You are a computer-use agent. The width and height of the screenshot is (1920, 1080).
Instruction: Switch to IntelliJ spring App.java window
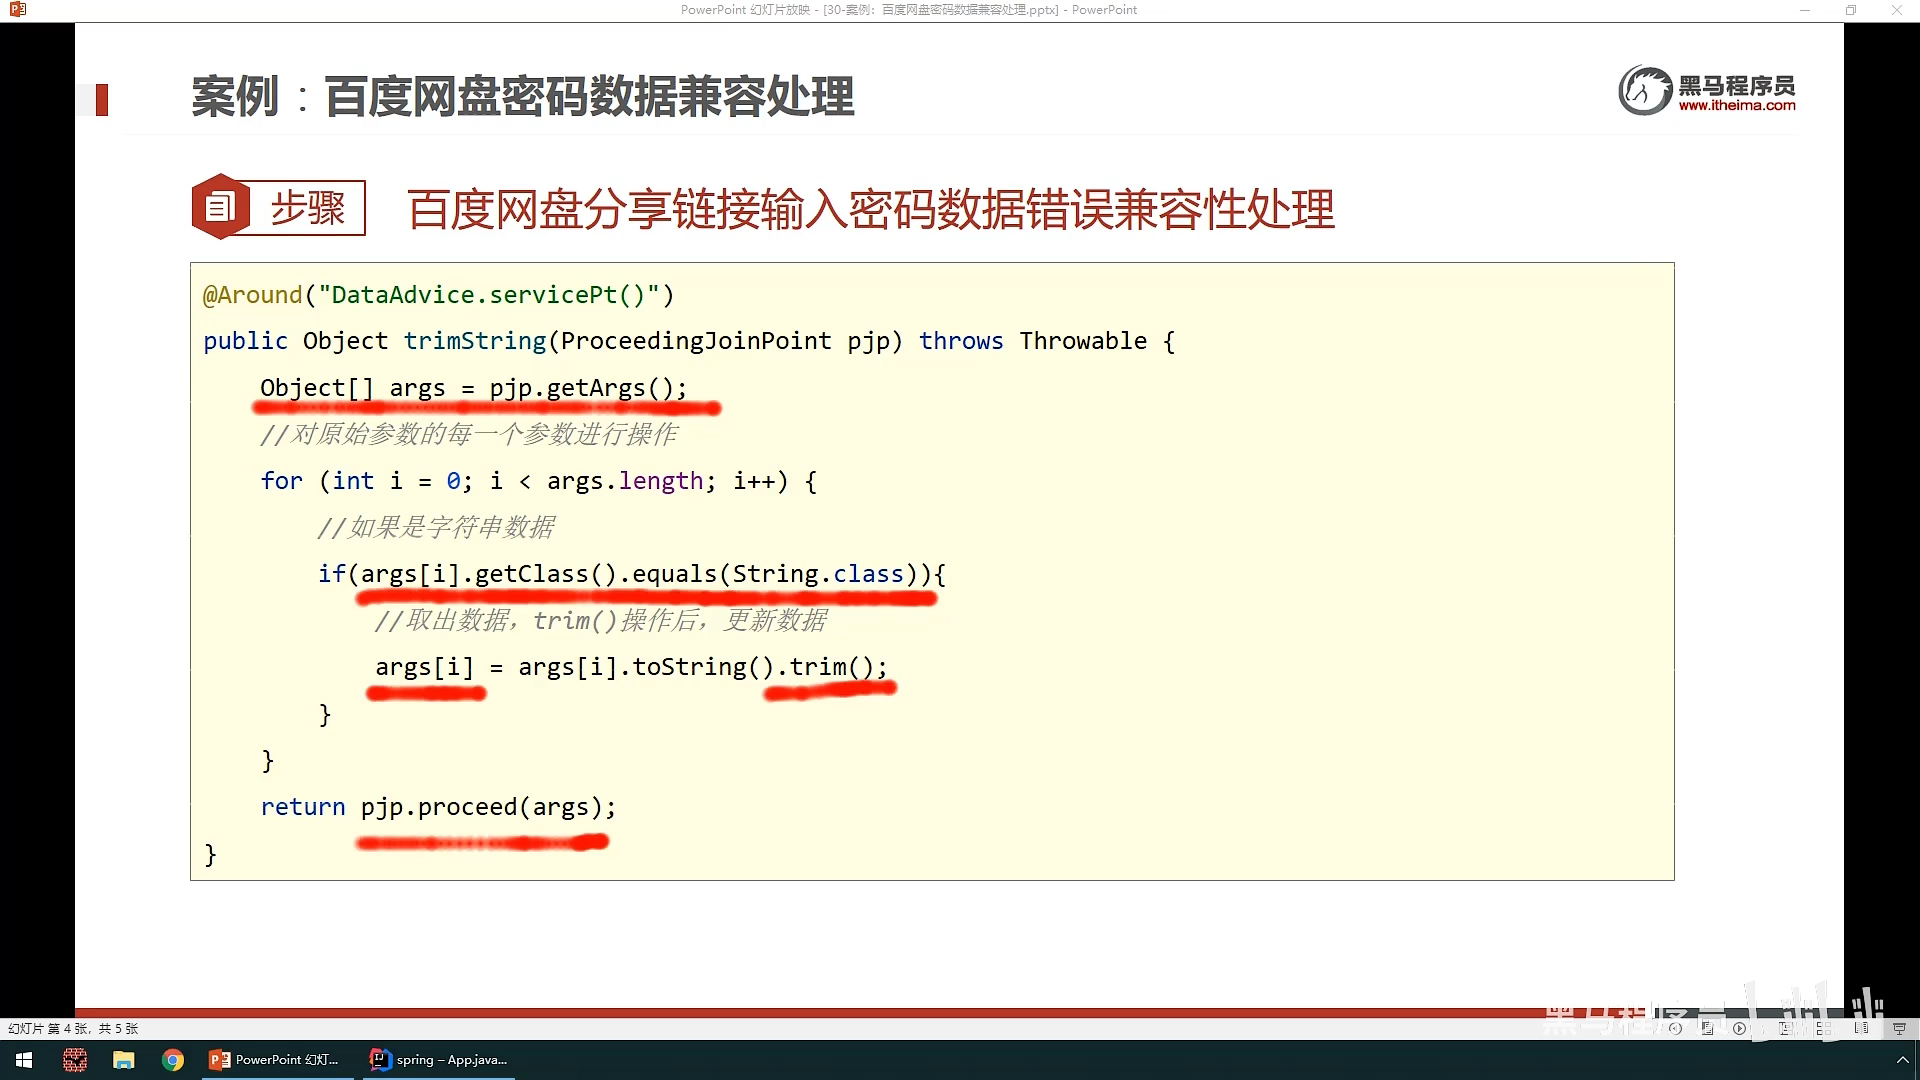tap(440, 1060)
